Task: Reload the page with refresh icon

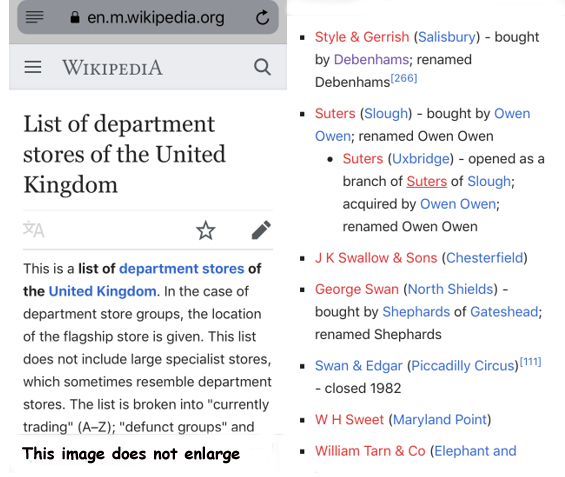Action: coord(262,17)
